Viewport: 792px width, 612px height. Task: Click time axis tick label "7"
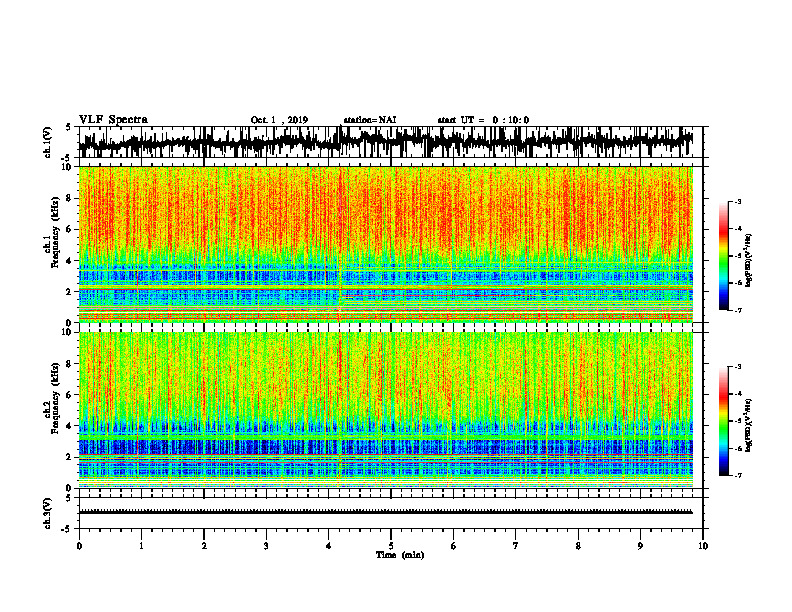[516, 546]
